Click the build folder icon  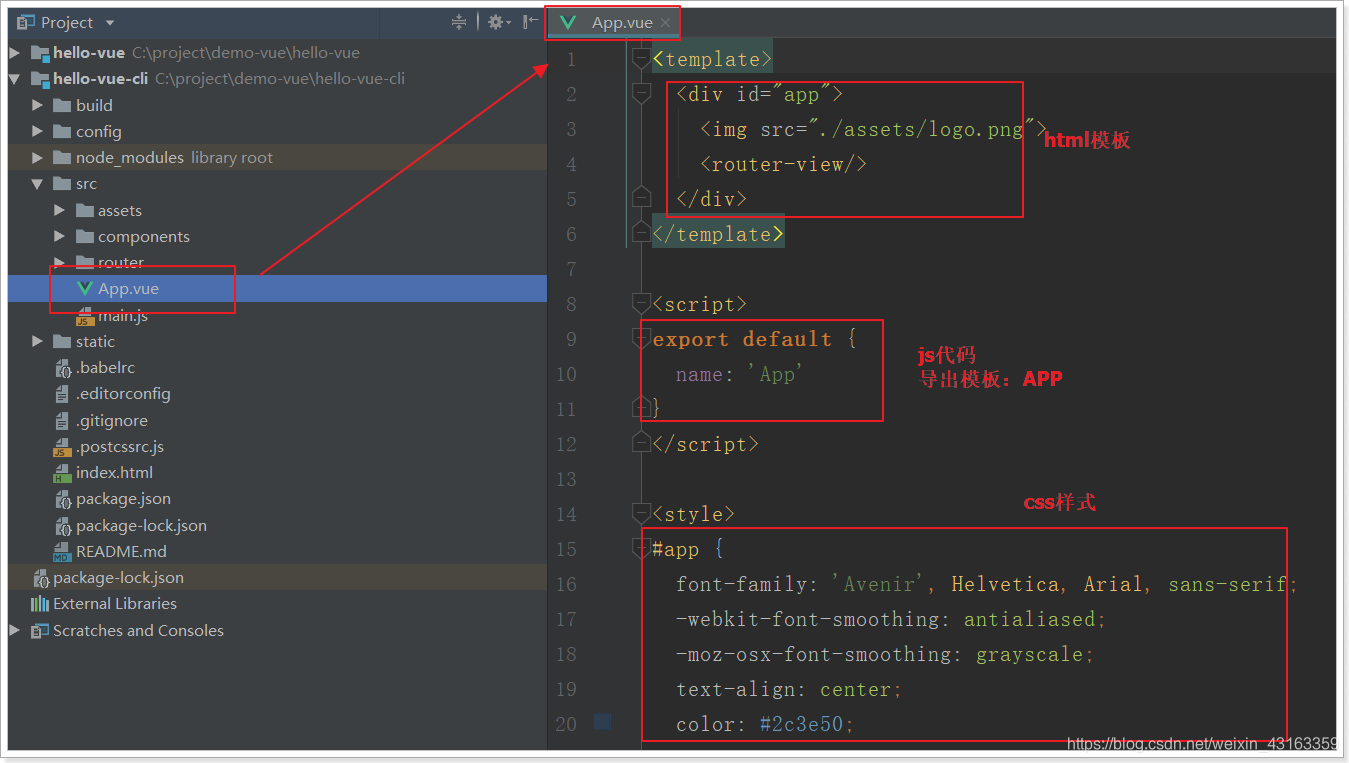(62, 105)
